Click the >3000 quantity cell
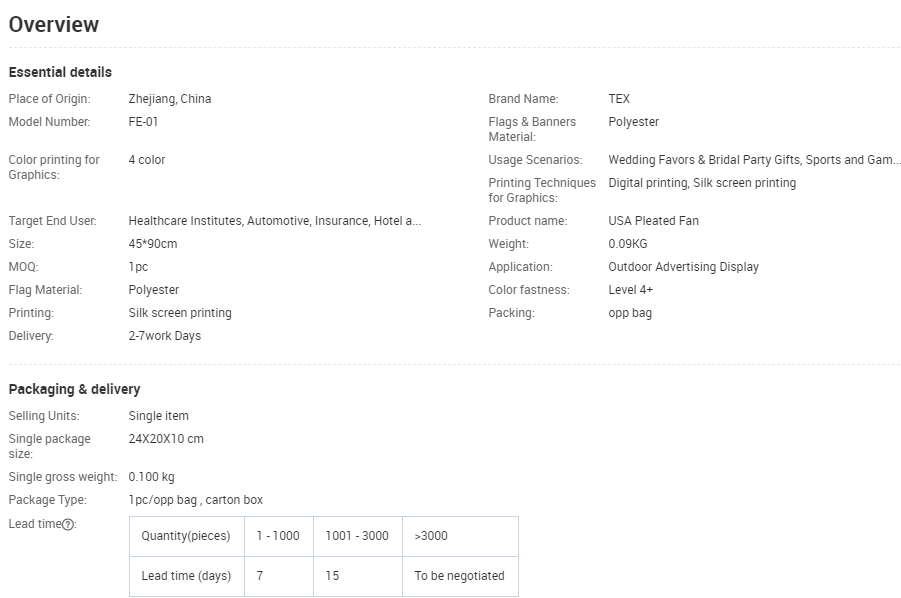 point(431,536)
